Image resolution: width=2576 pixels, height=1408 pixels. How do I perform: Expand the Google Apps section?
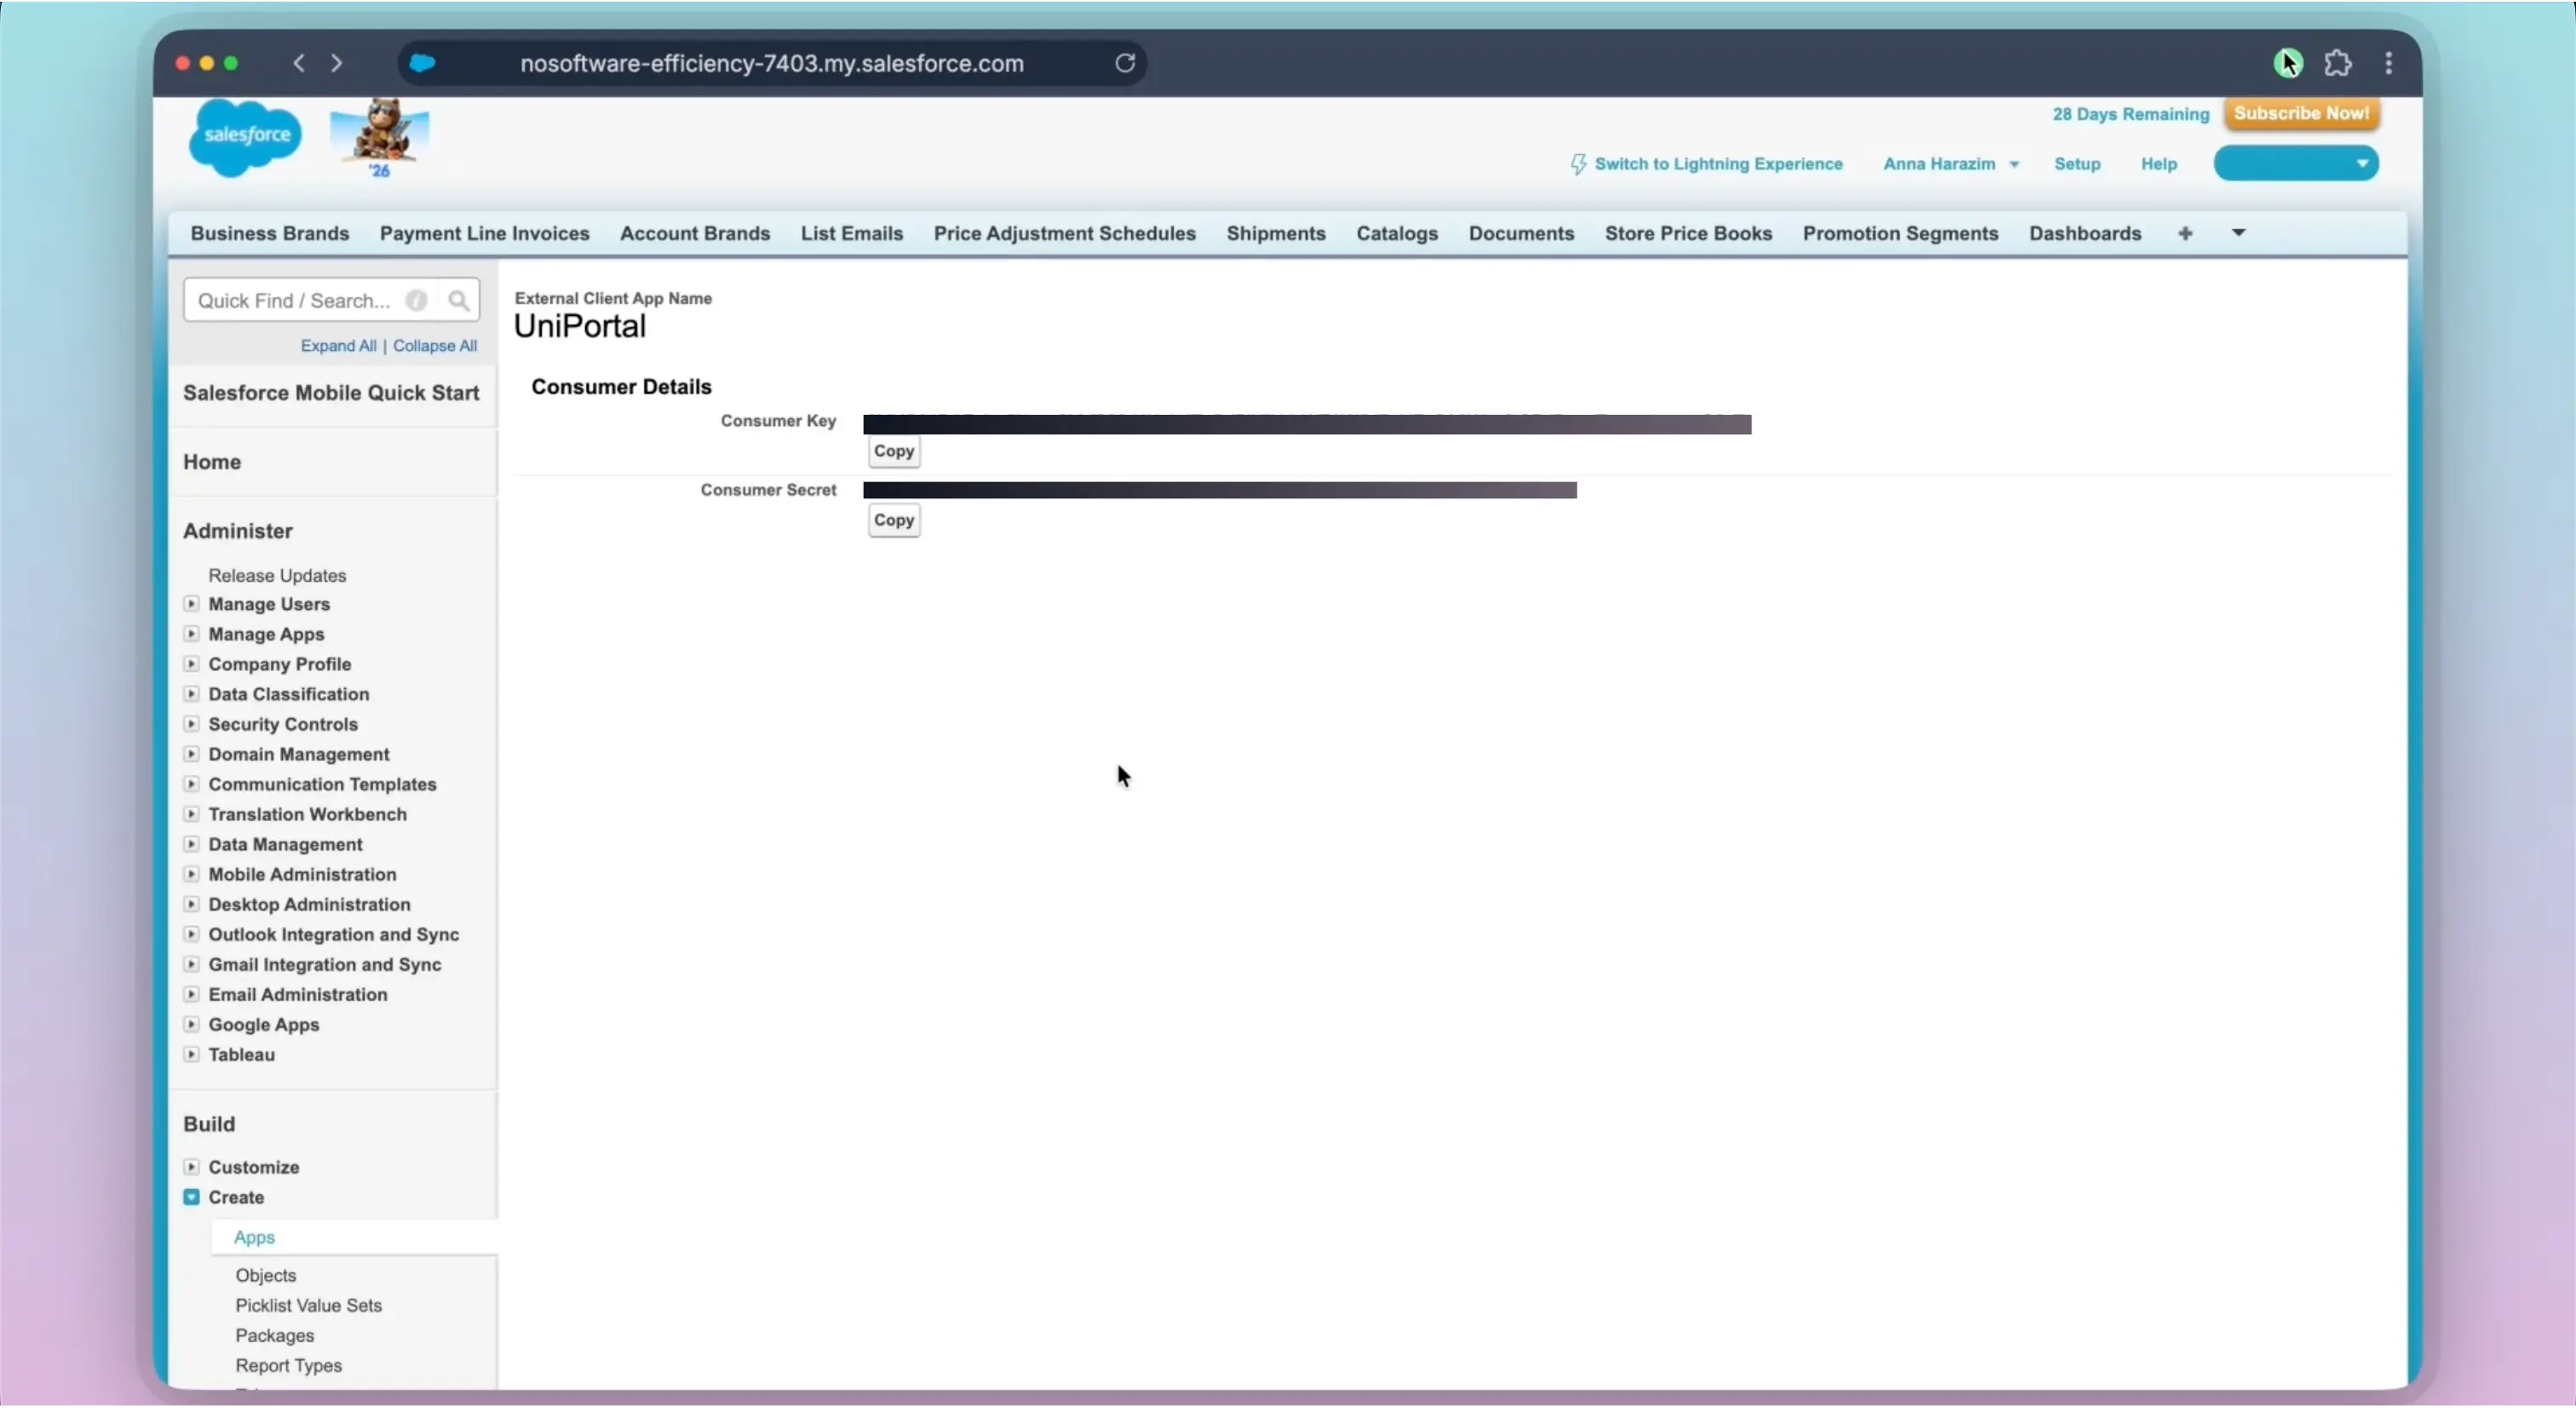(x=191, y=1024)
